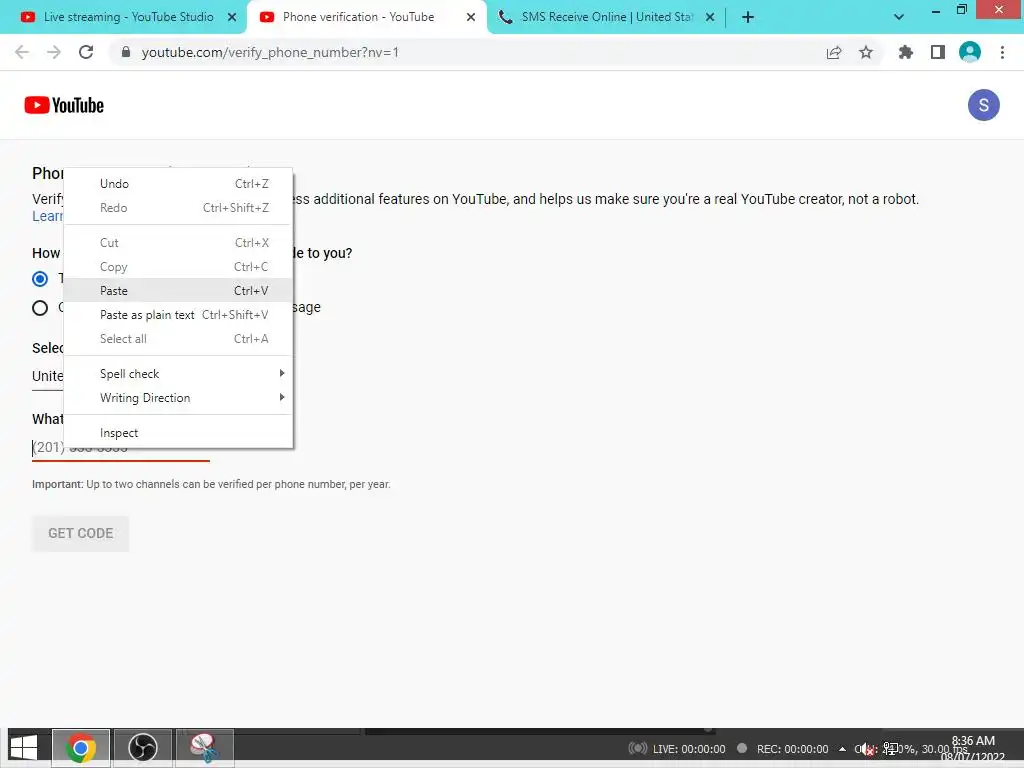Select the text message radio button

40,279
